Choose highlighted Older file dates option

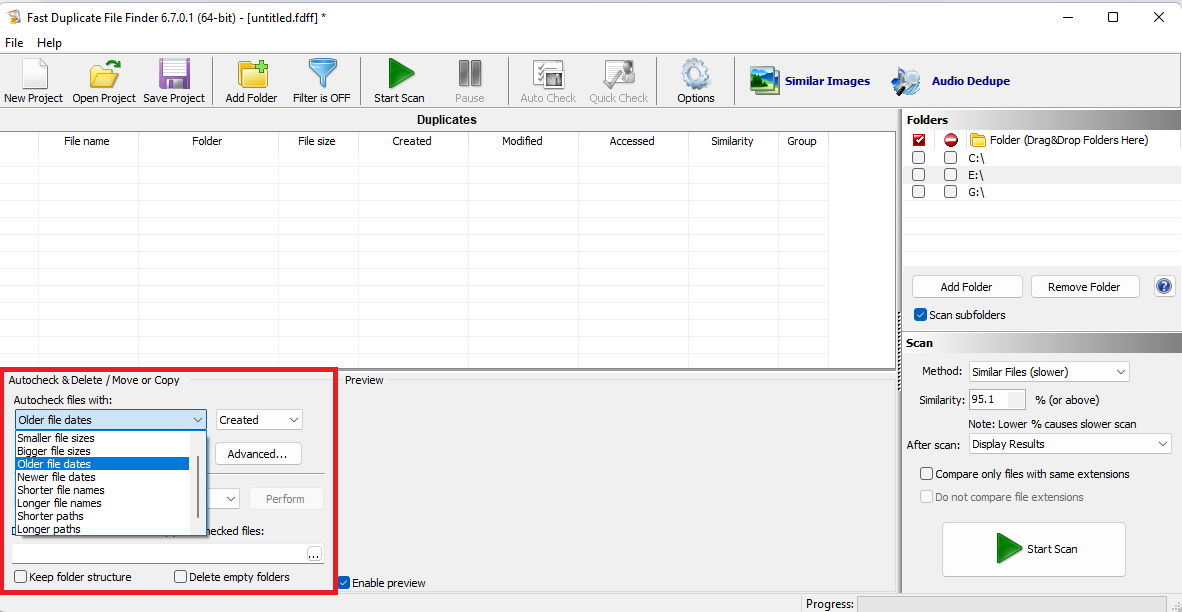[103, 464]
